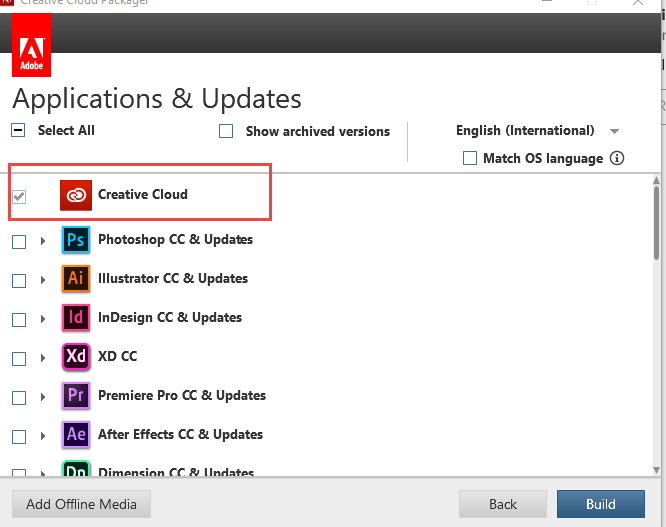Click the Illustrator CC app icon
This screenshot has height=527, width=666.
[76, 279]
